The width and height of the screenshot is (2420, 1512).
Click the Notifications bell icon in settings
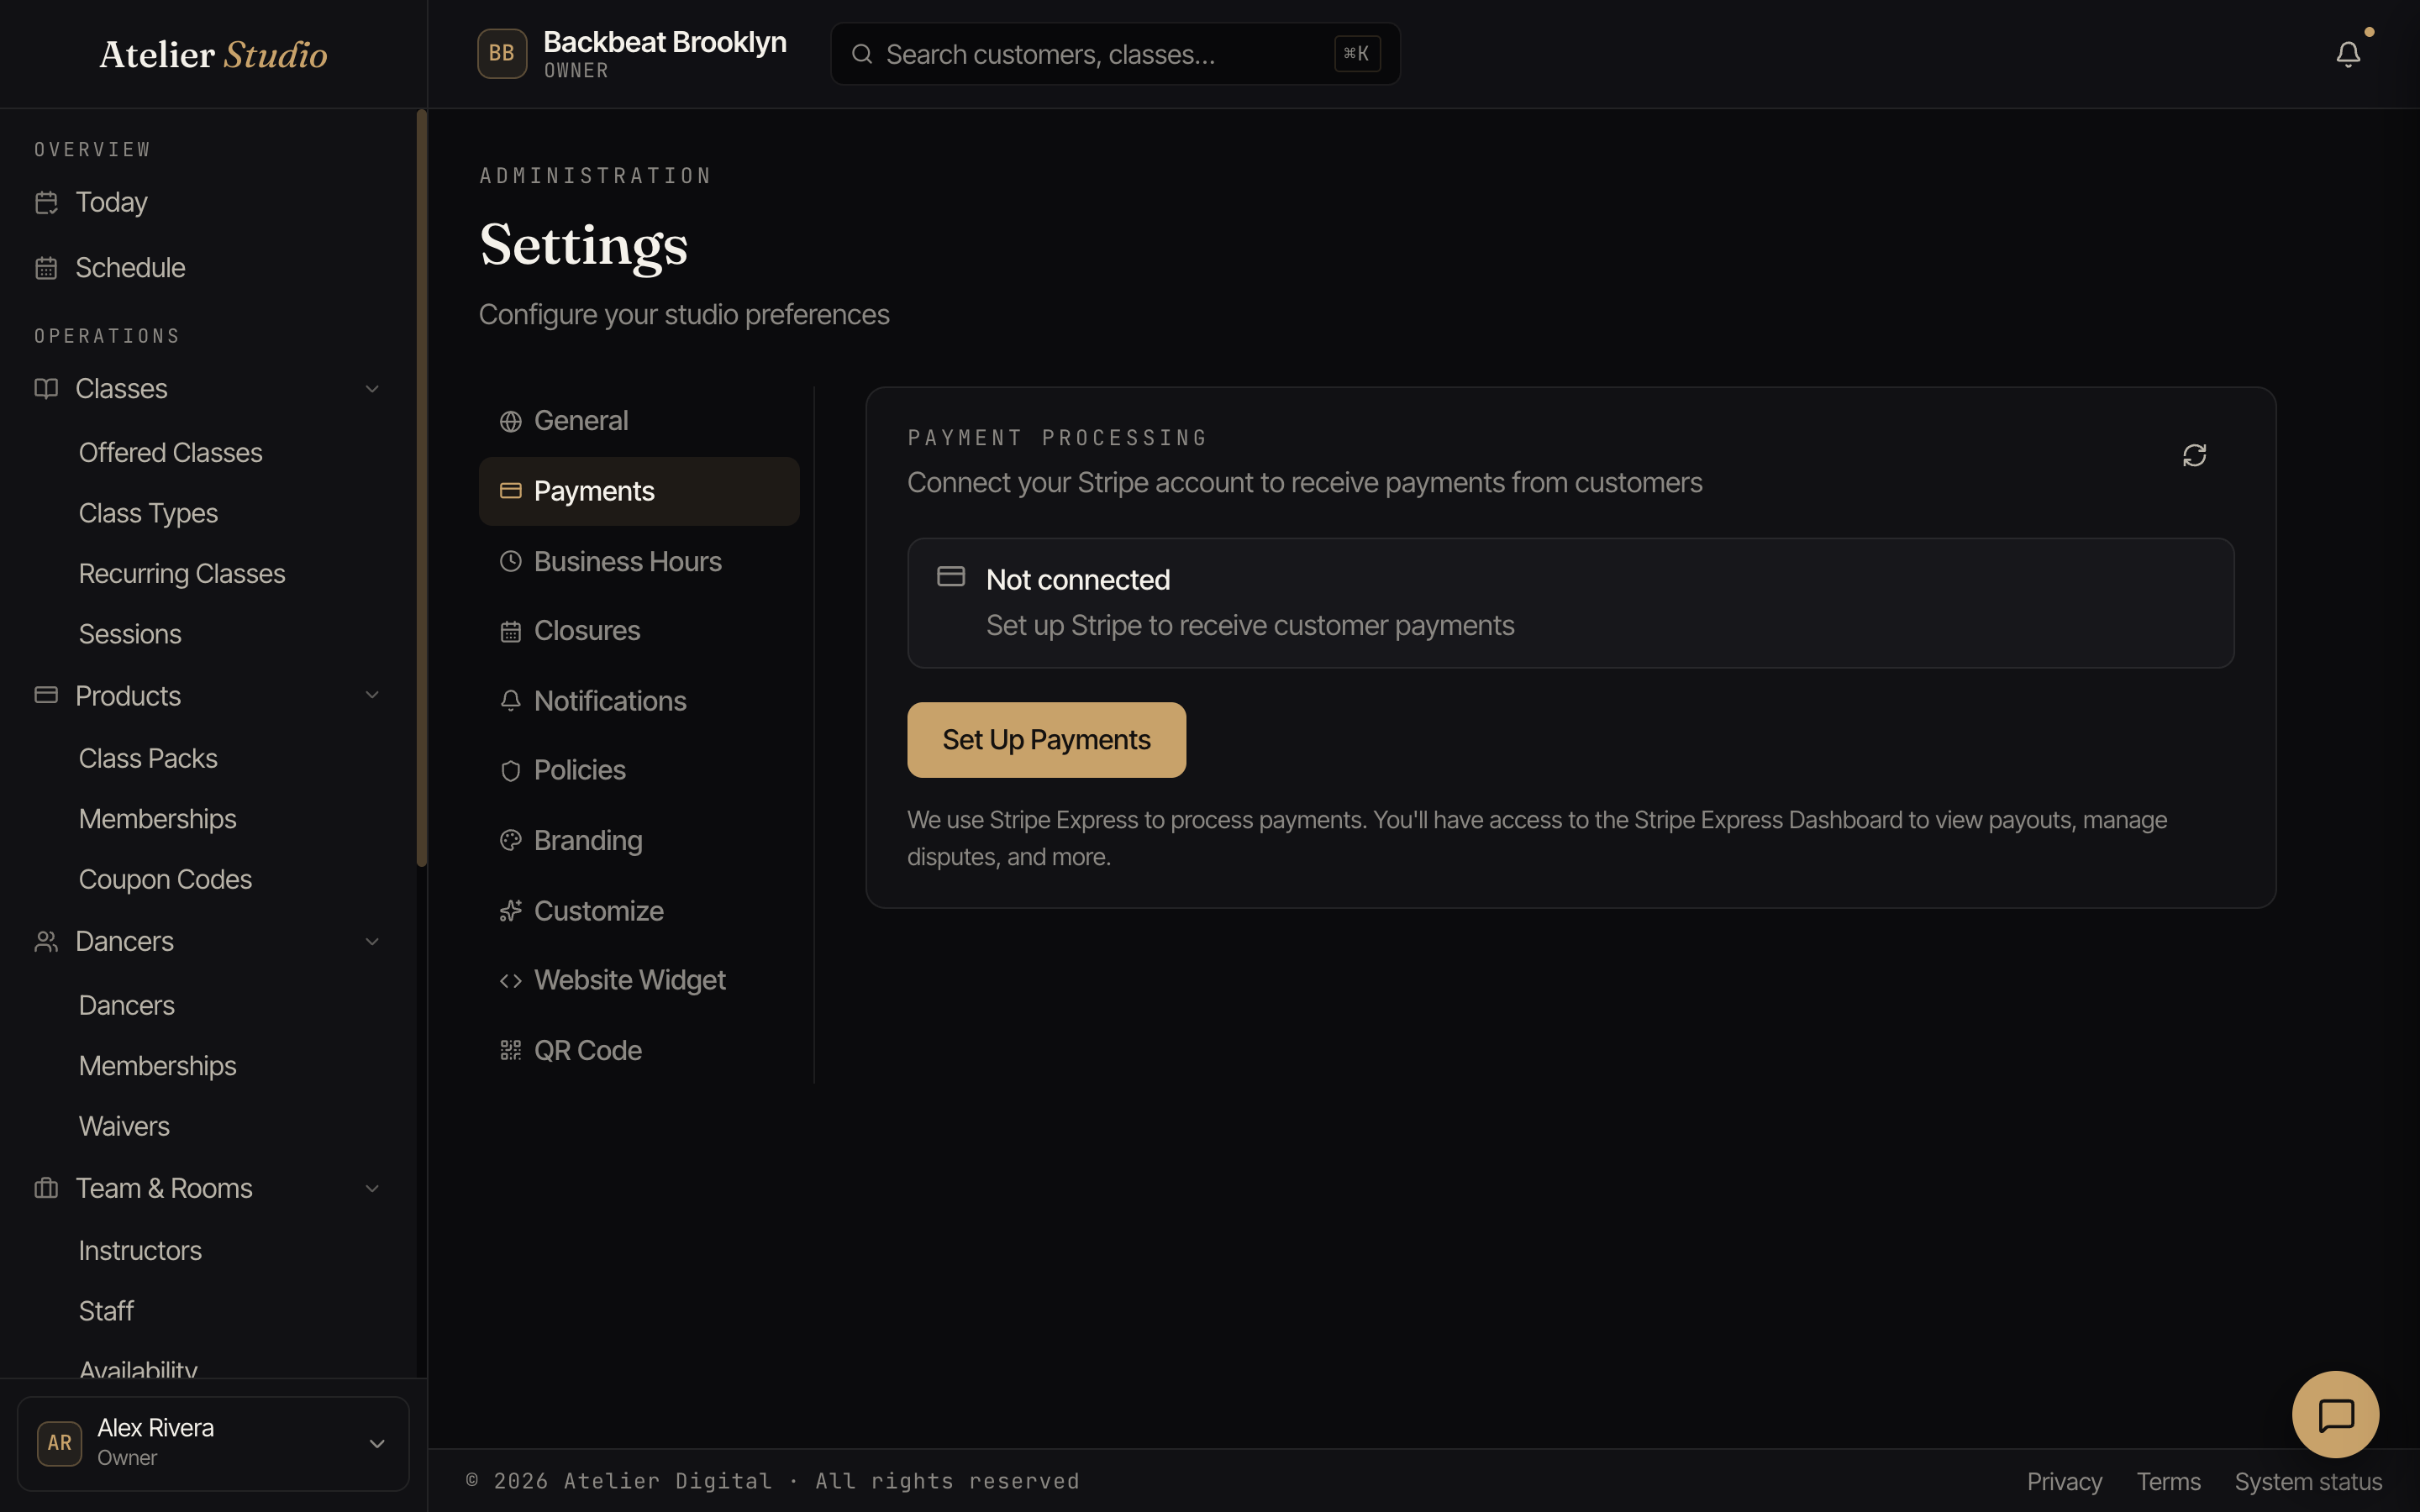coord(511,701)
